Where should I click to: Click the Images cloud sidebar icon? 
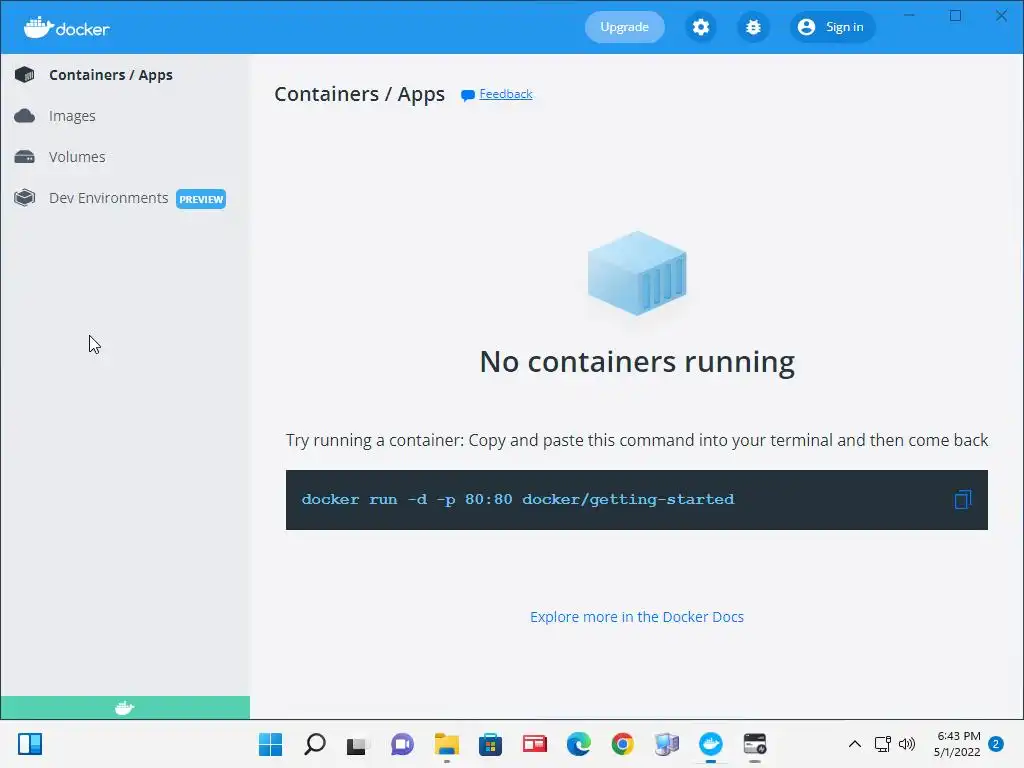pyautogui.click(x=25, y=116)
